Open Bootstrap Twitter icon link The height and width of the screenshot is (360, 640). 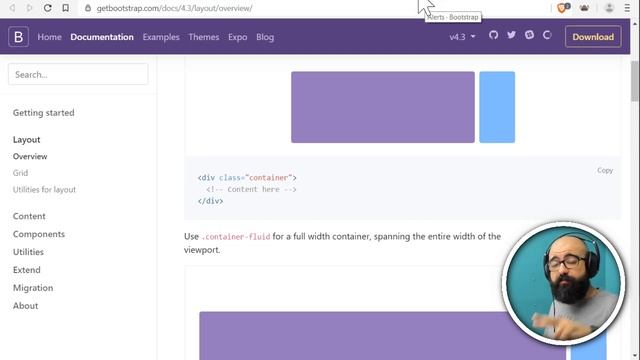pos(511,35)
